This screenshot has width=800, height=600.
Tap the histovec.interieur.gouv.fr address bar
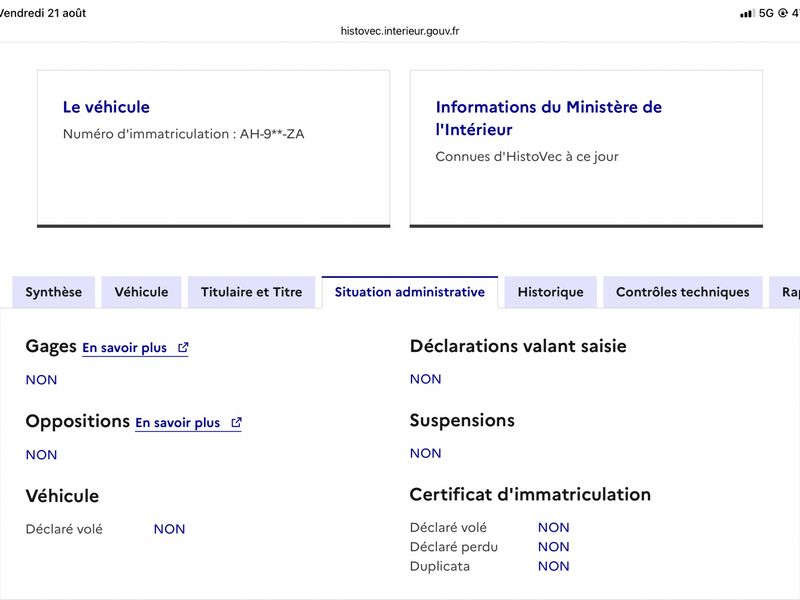[400, 31]
